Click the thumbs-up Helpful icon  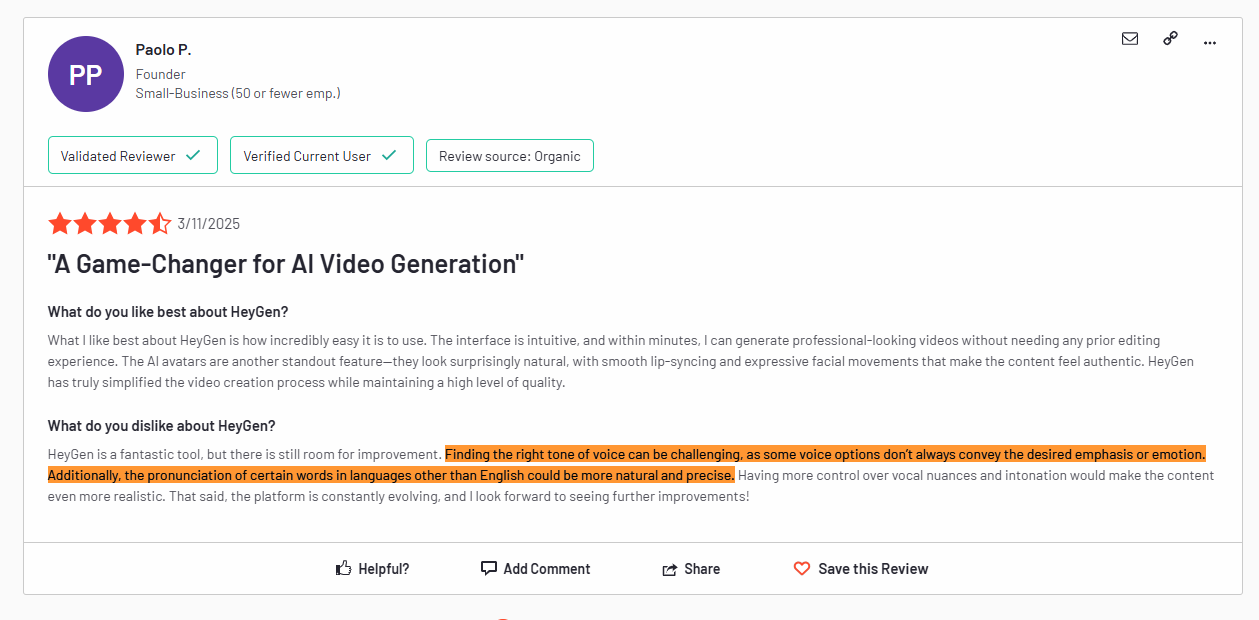(x=344, y=568)
